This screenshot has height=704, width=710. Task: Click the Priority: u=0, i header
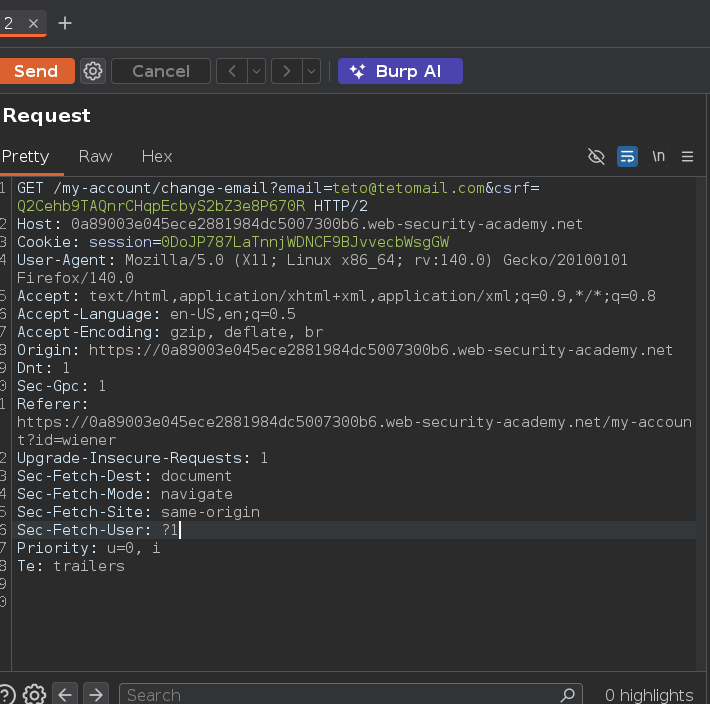click(x=88, y=548)
